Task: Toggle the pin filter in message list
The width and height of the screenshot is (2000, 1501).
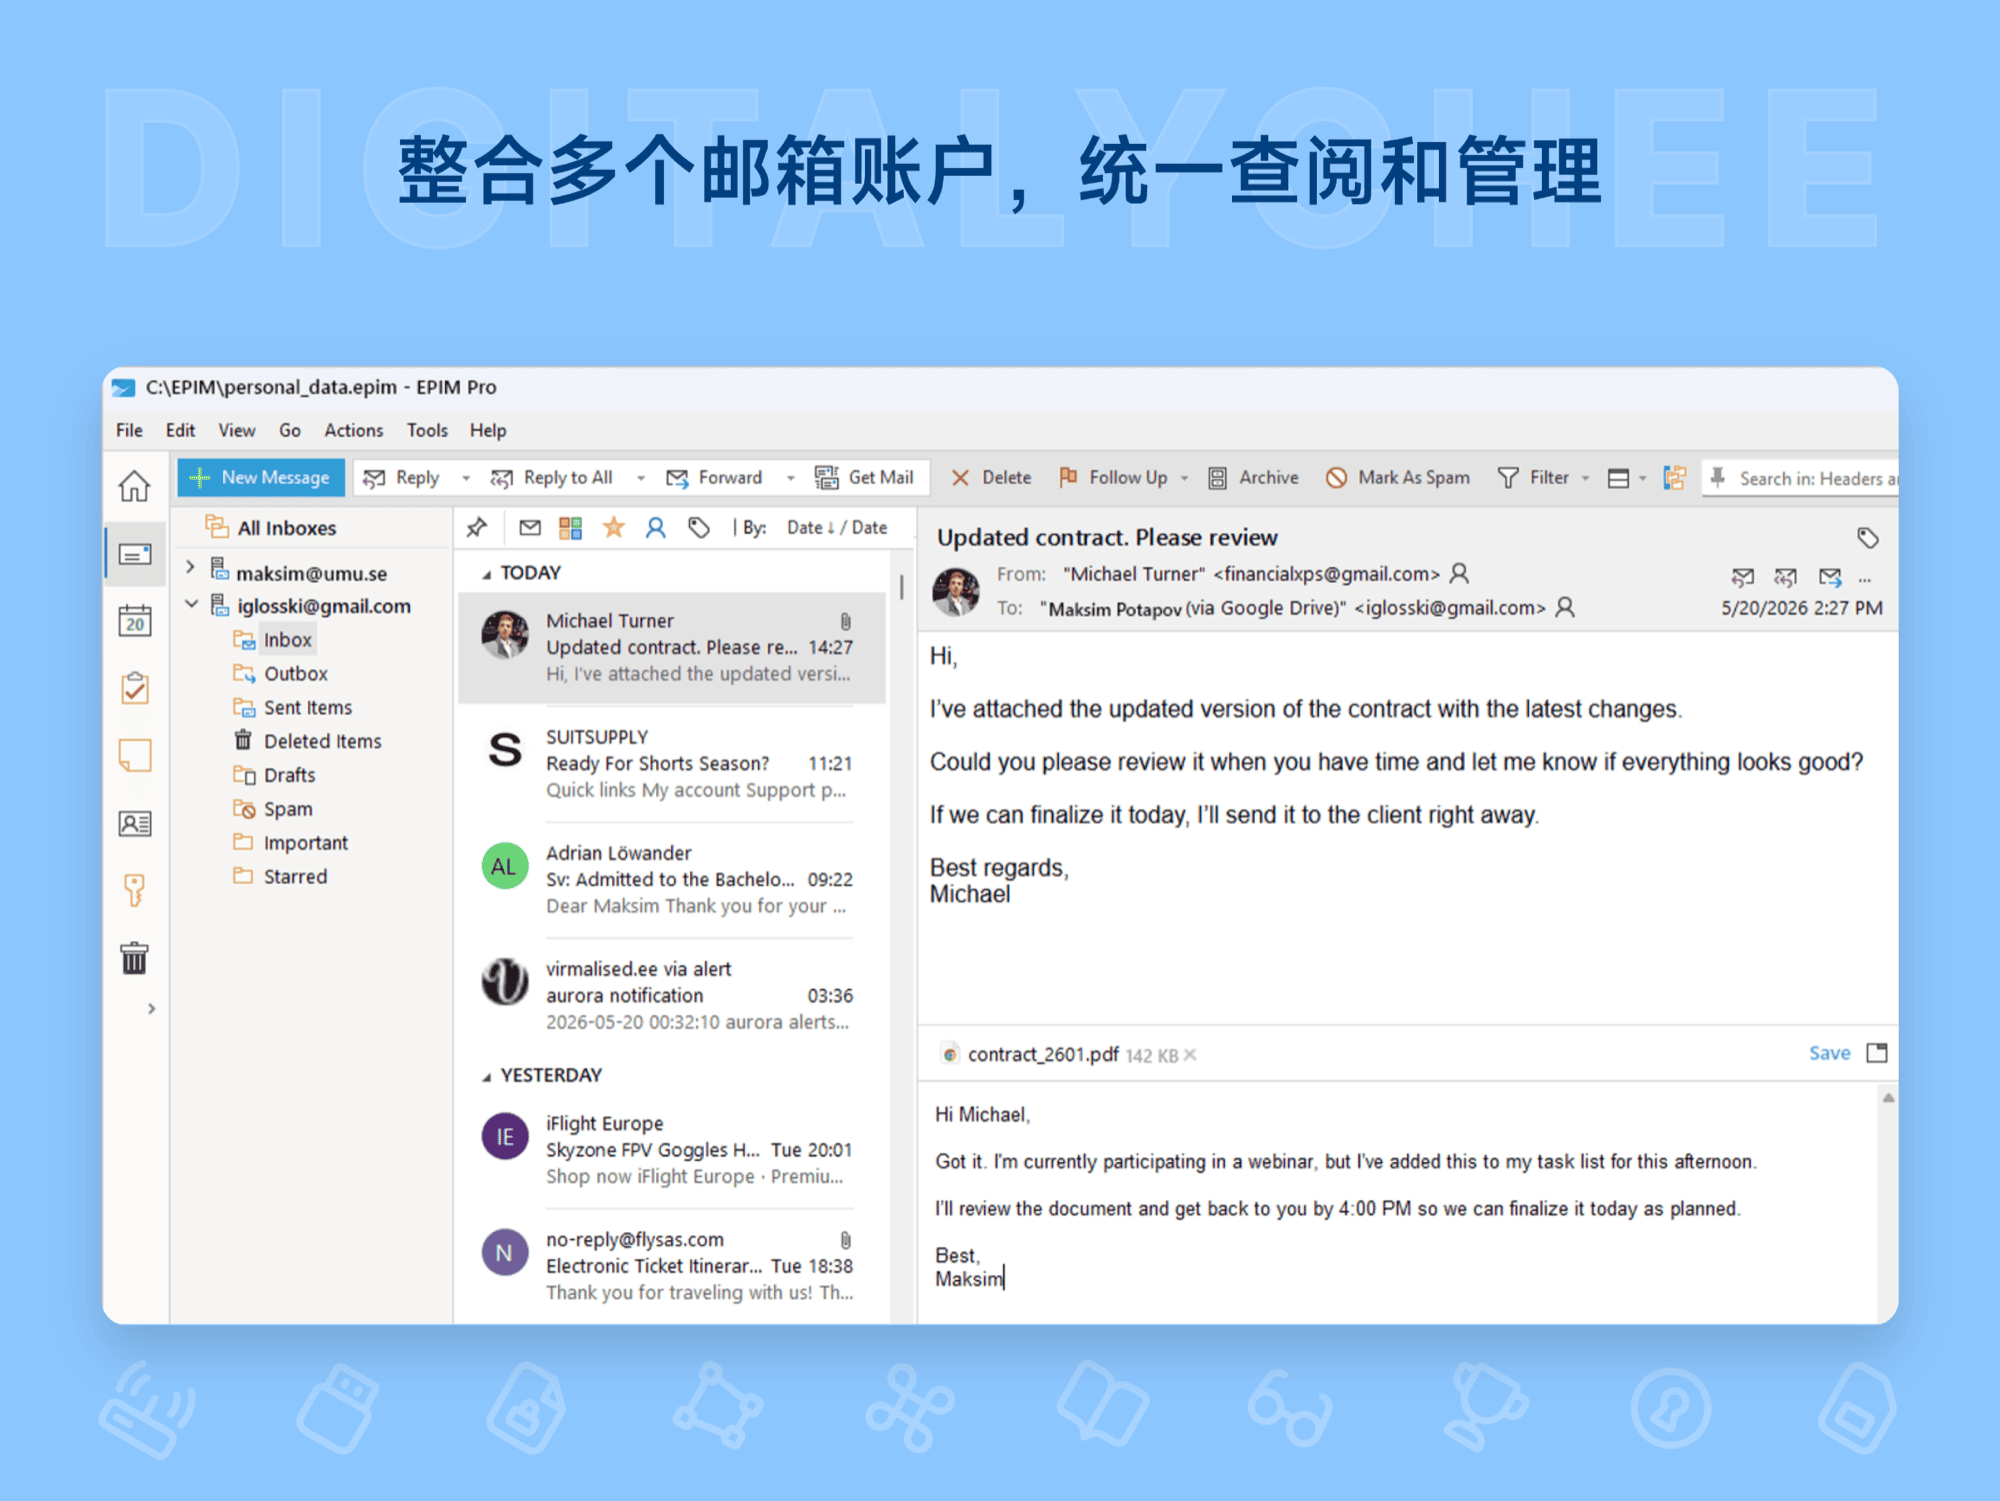Action: pos(477,527)
